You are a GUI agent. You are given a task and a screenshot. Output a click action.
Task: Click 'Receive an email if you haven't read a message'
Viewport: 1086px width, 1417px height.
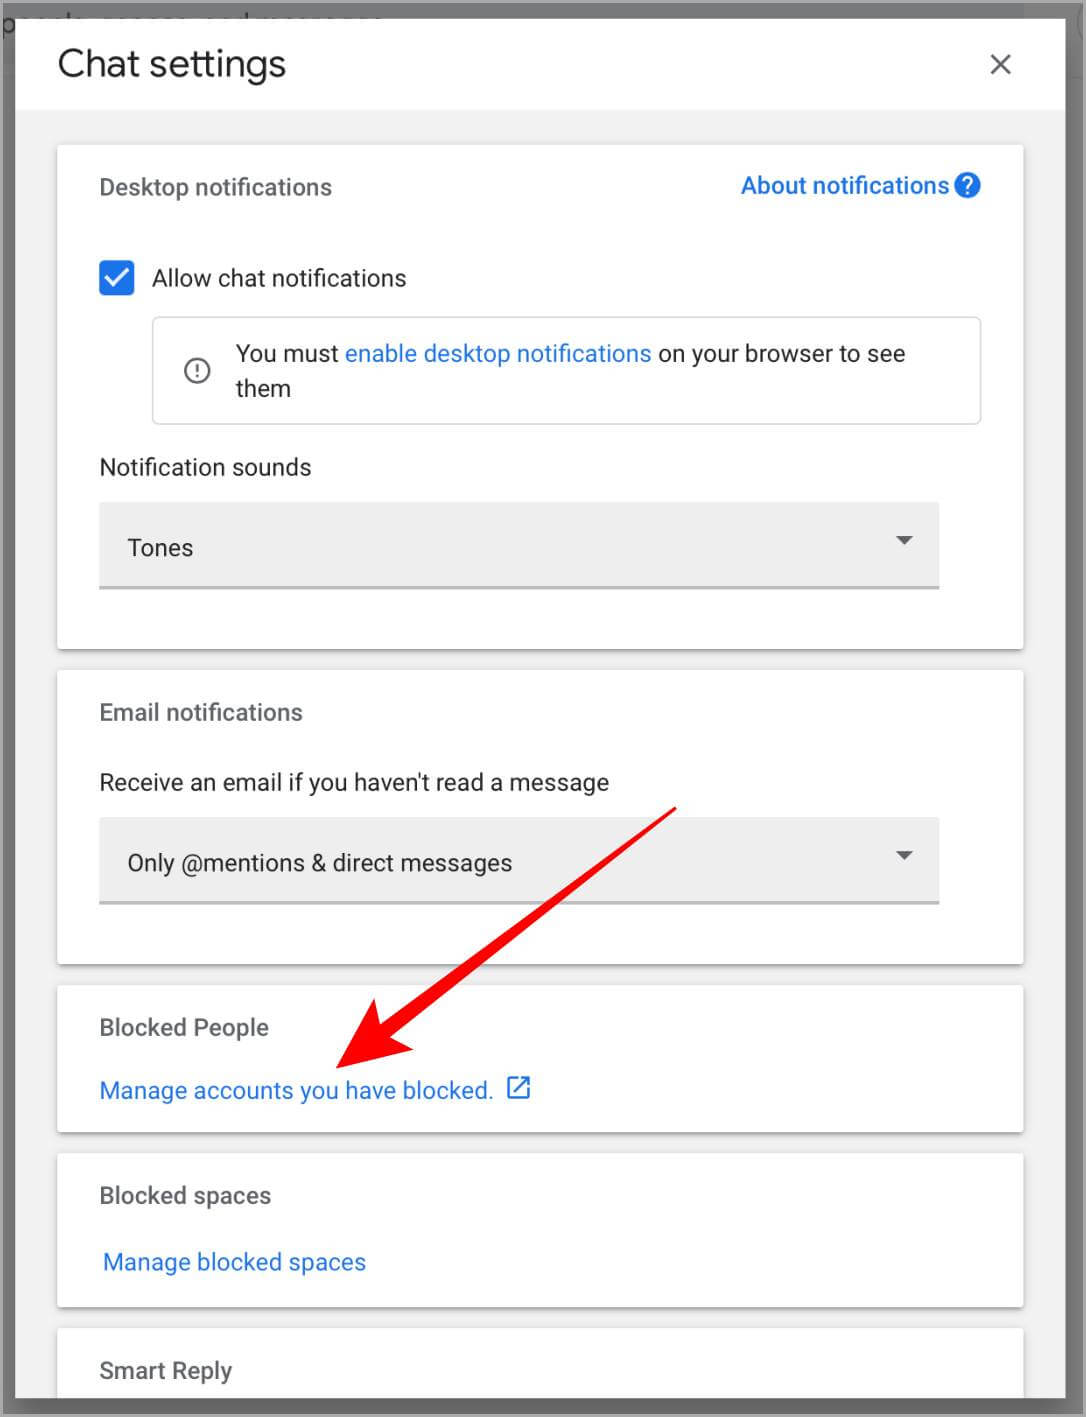coord(354,782)
